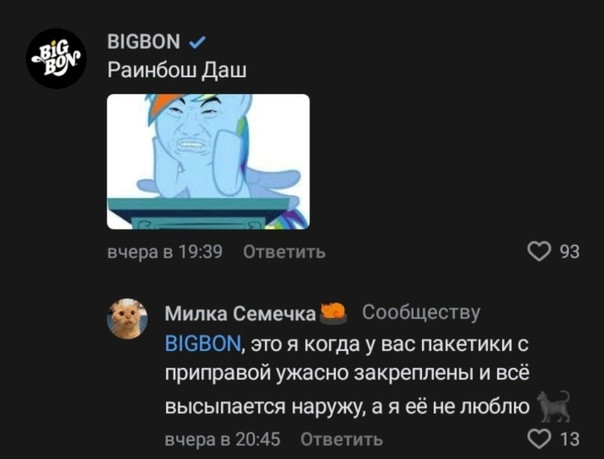Open the BIGBON community avatar
The image size is (604, 459).
pos(56,58)
